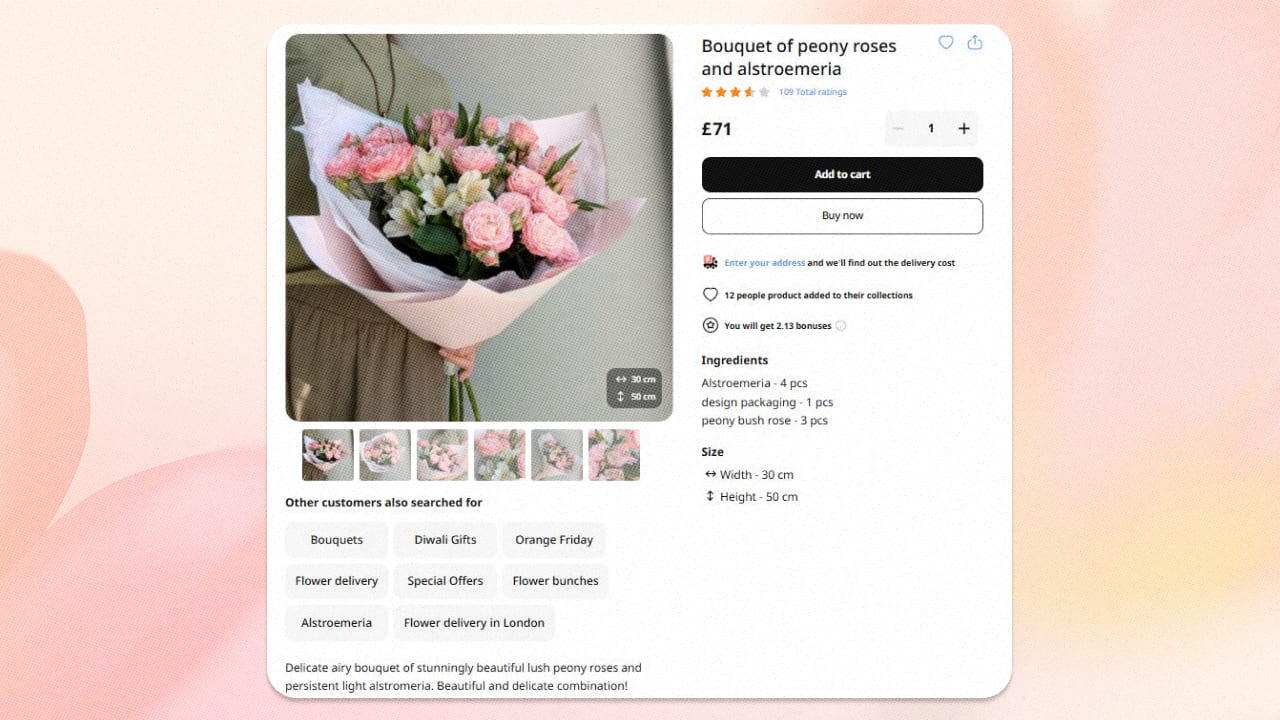The image size is (1280, 720).
Task: Choose the Diwali Gifts search tag
Action: [445, 540]
